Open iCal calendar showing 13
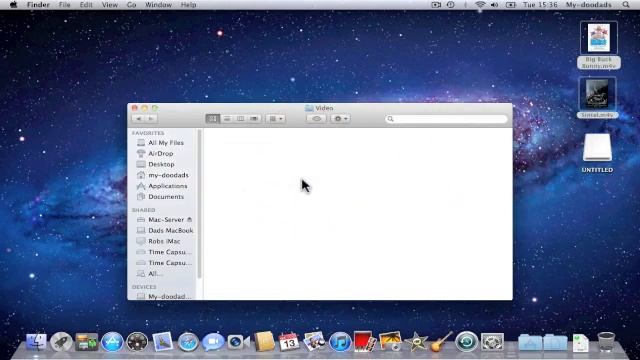Image resolution: width=640 pixels, height=360 pixels. 289,342
